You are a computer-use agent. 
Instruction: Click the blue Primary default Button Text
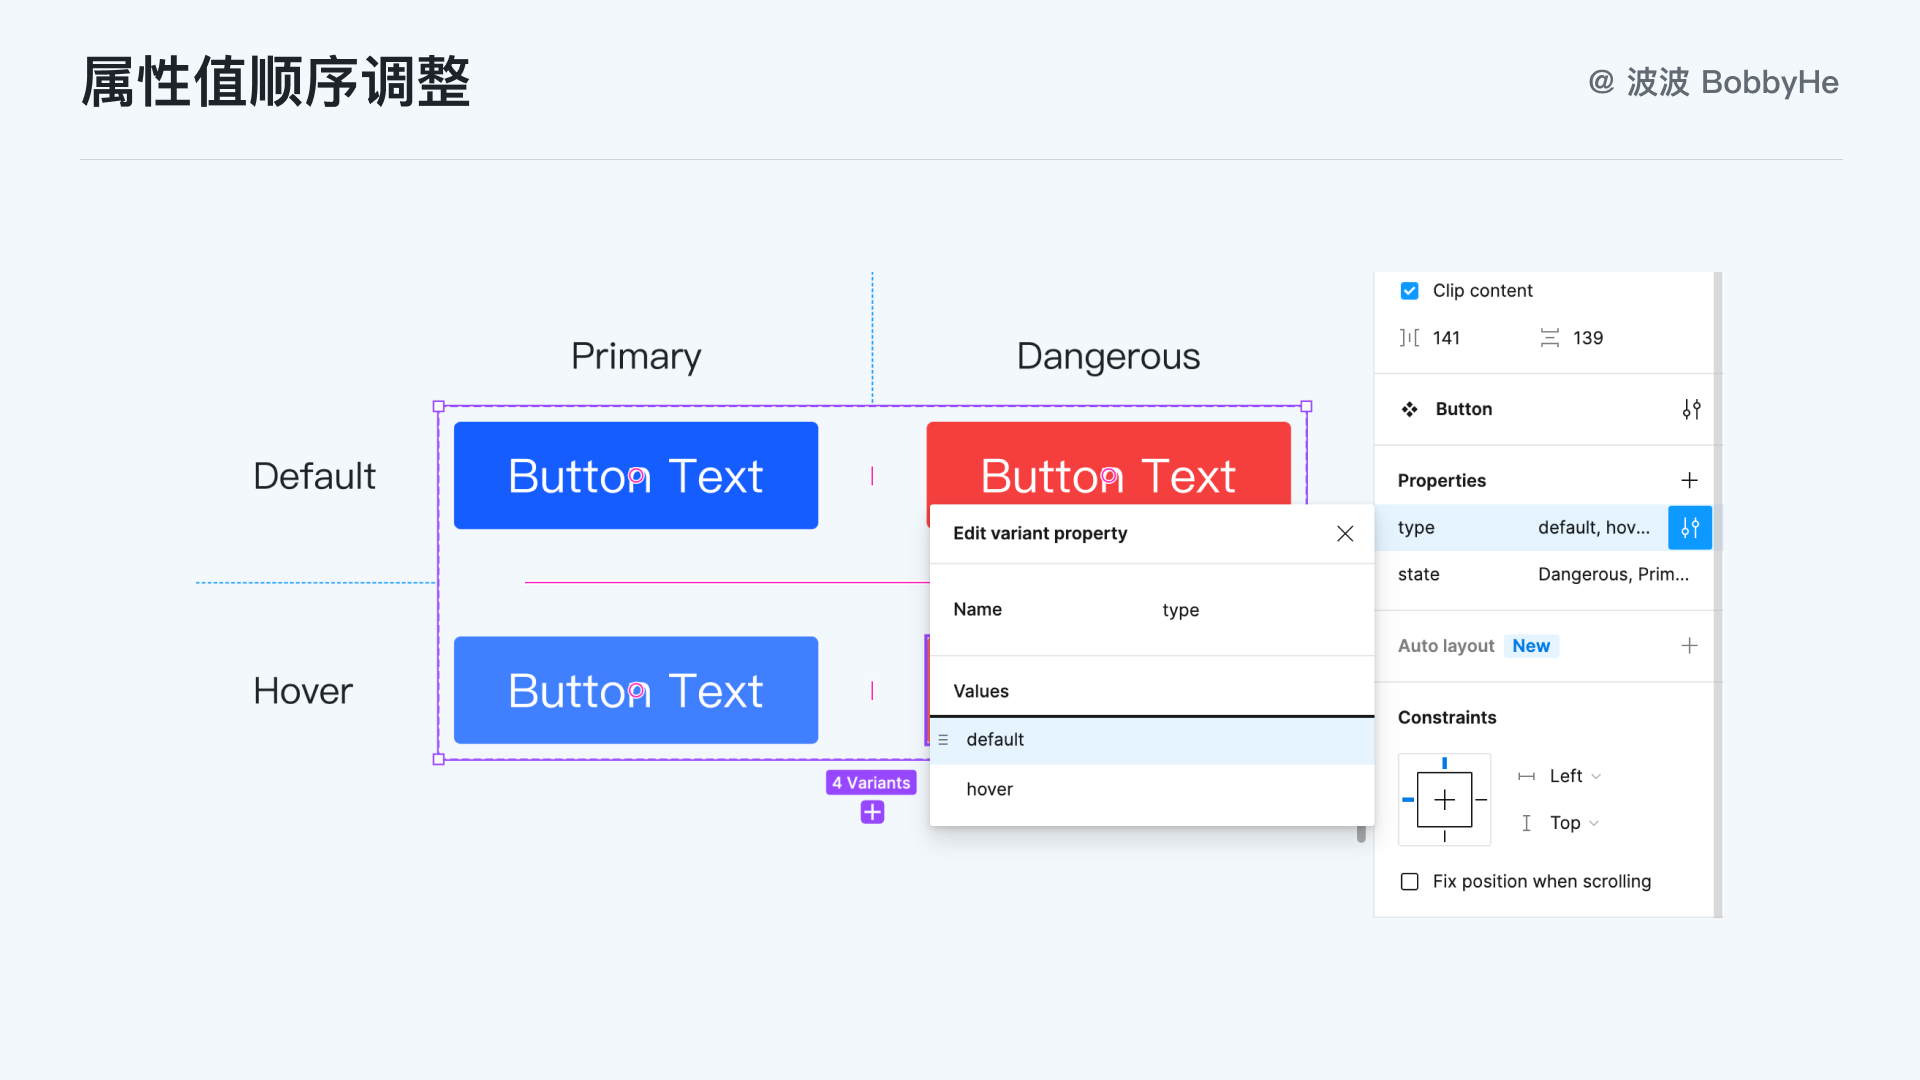(636, 475)
